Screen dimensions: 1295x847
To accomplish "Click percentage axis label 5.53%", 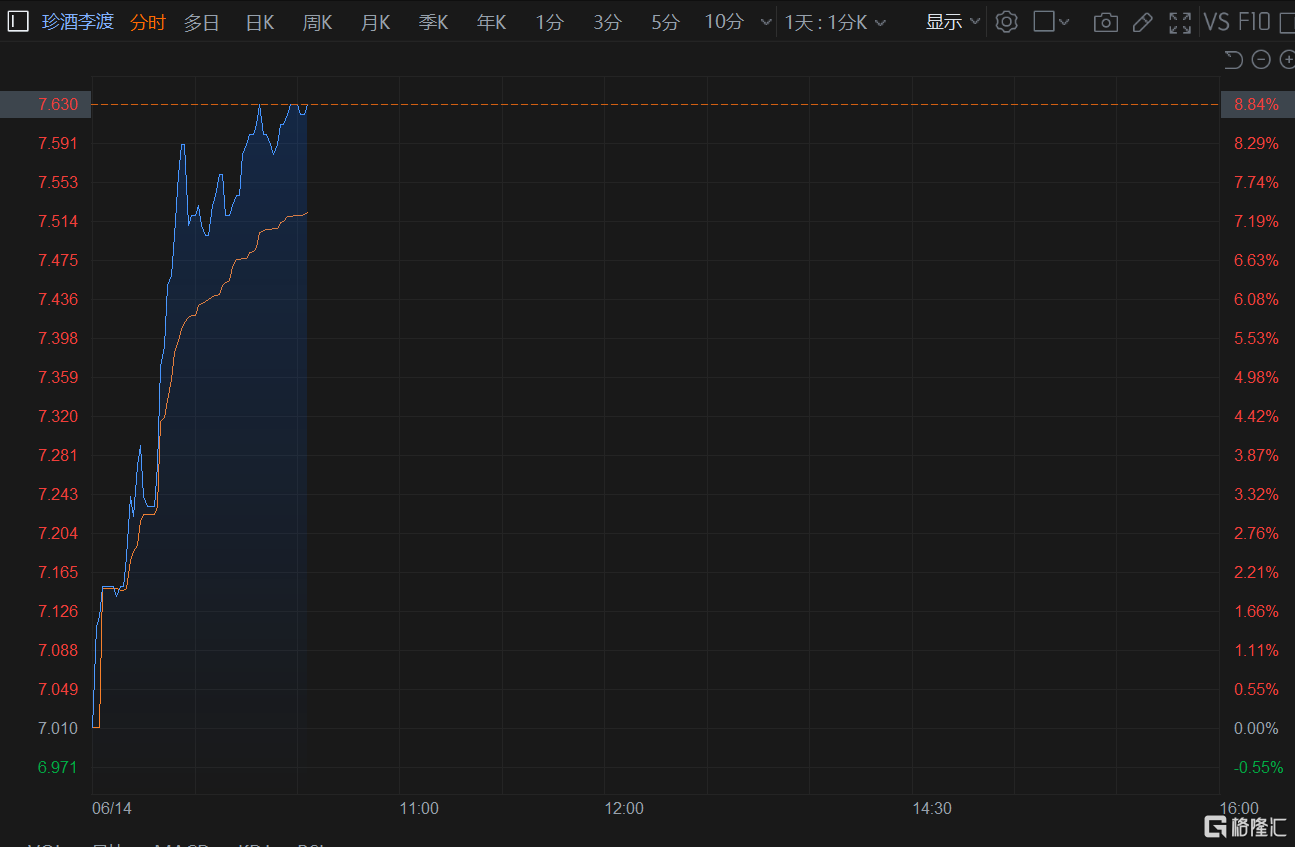I will point(1257,338).
